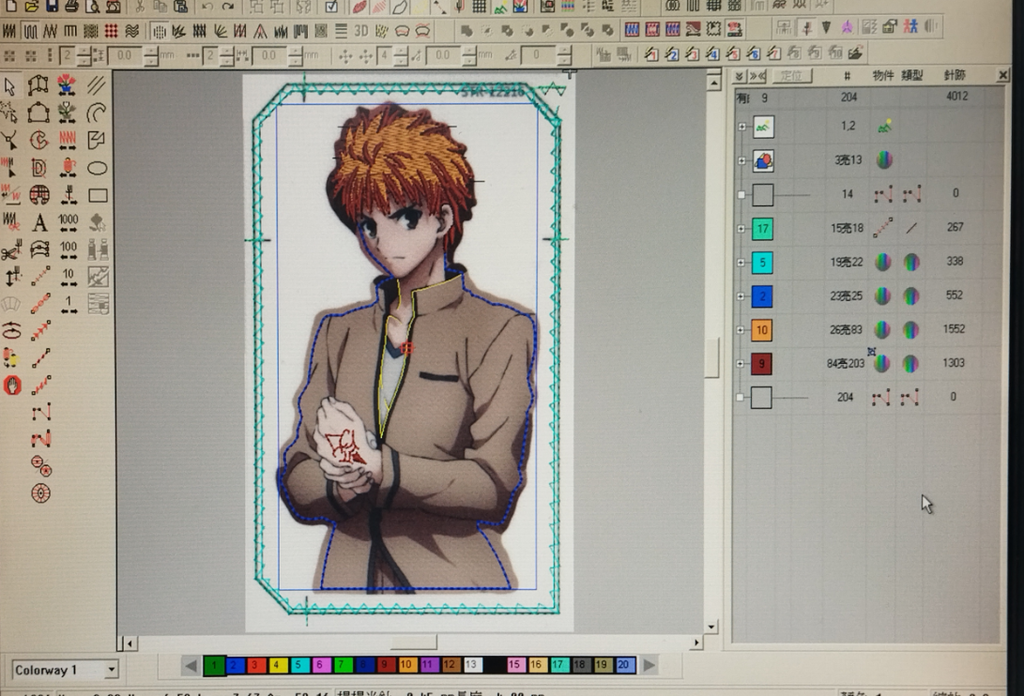
Task: Click the grid display icon
Action: pos(479,7)
